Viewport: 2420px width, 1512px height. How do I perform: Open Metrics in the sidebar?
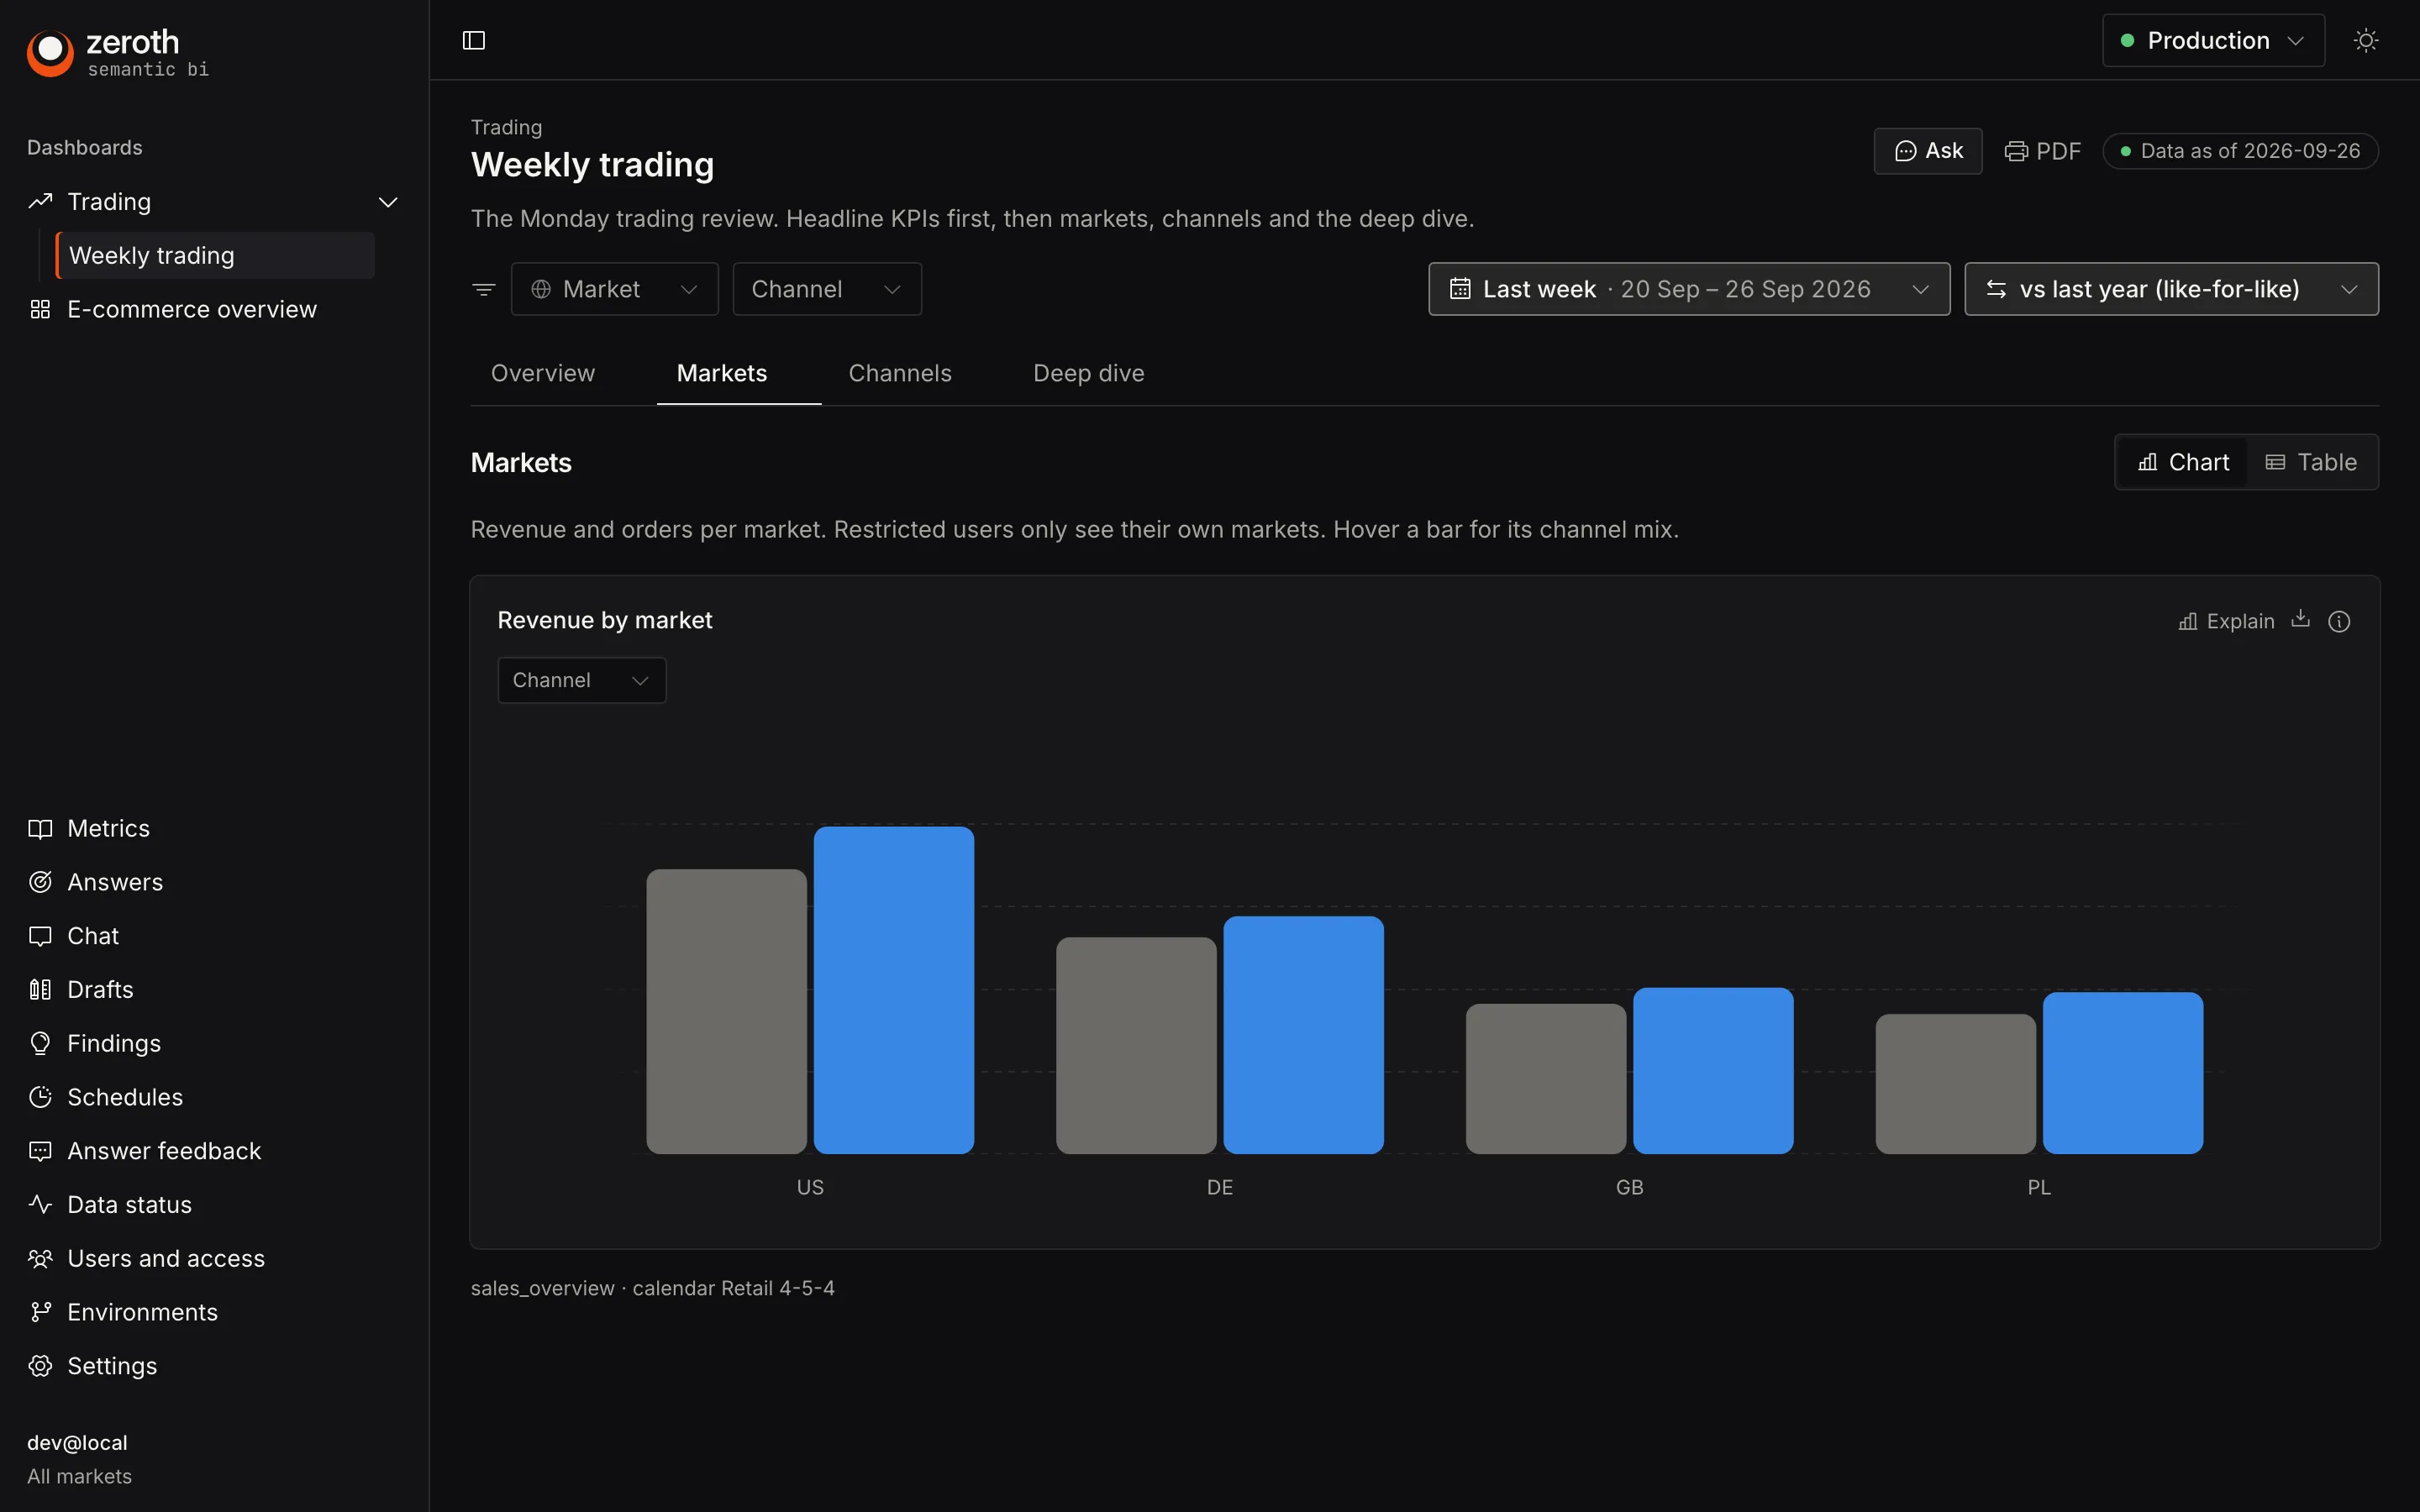click(x=214, y=828)
